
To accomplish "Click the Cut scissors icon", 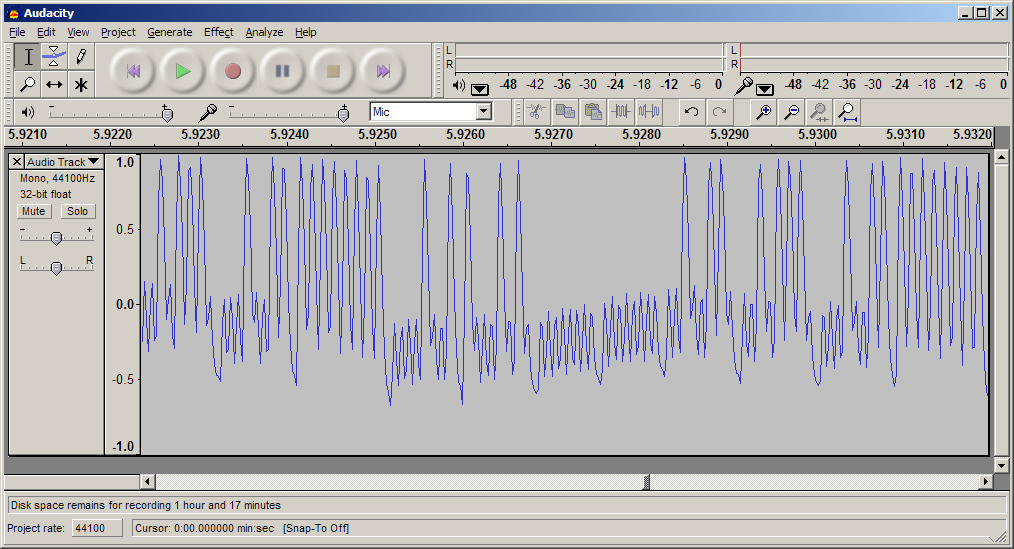I will coord(536,112).
